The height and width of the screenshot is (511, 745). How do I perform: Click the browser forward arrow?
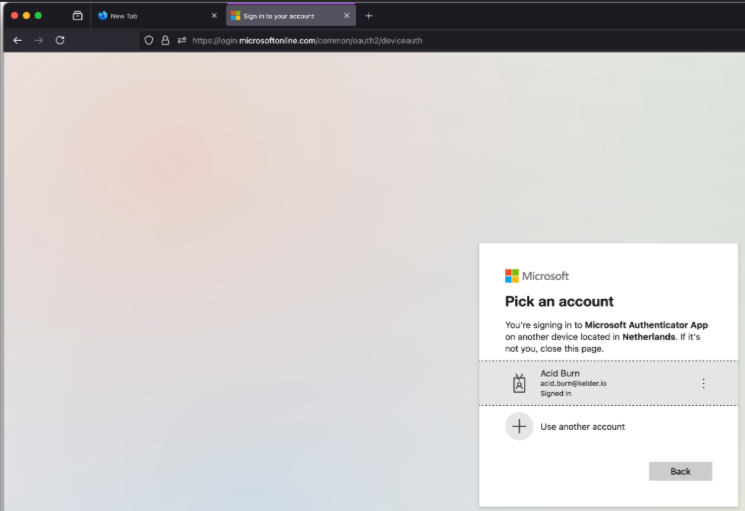[39, 40]
